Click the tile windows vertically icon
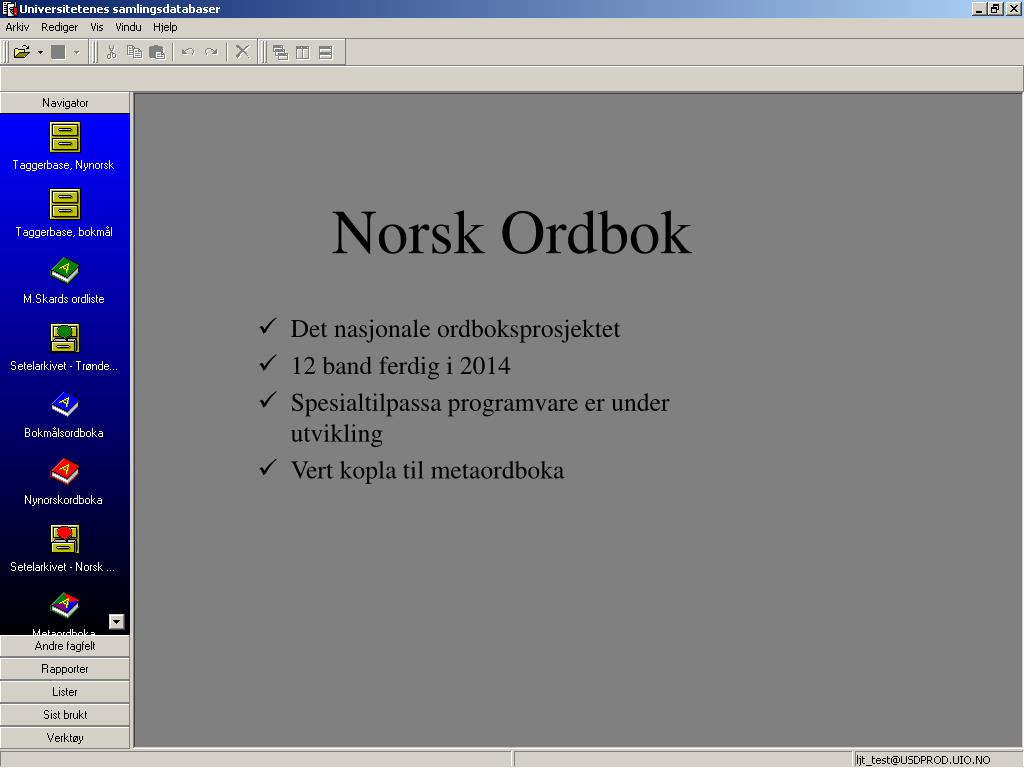Screen dimensions: 1024x768 (302, 52)
